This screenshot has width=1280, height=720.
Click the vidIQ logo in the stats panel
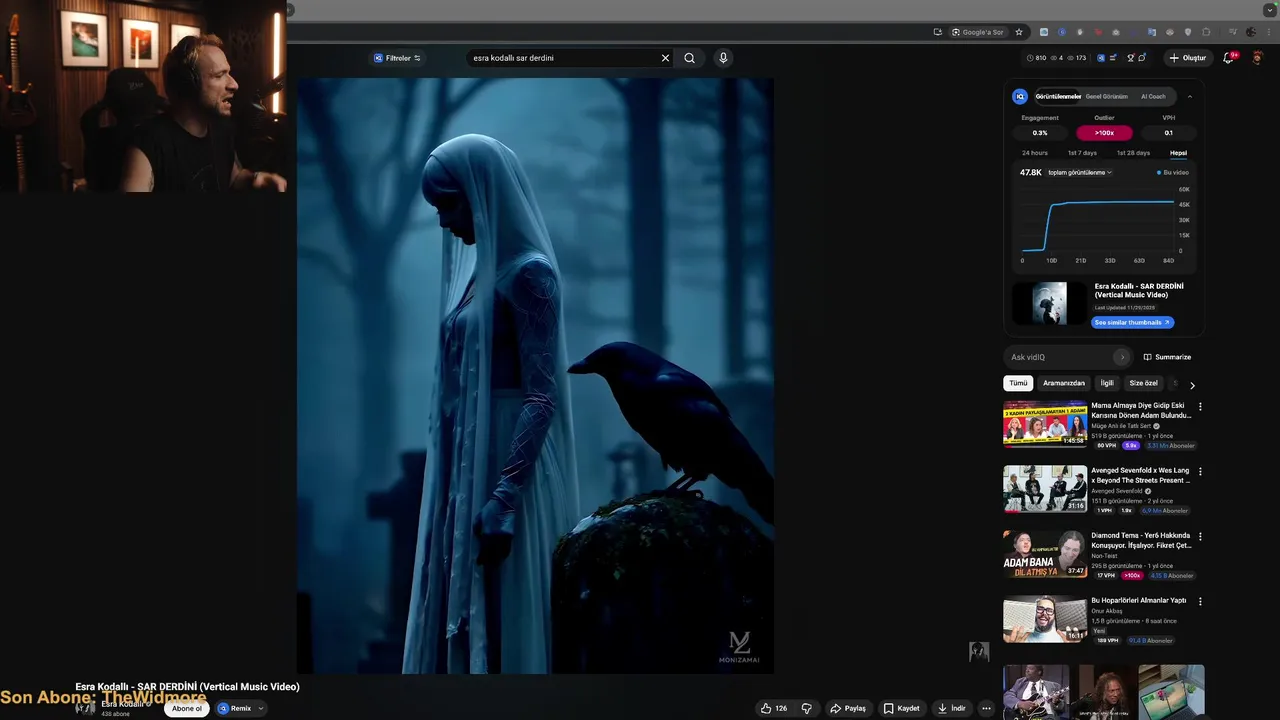click(x=1020, y=97)
